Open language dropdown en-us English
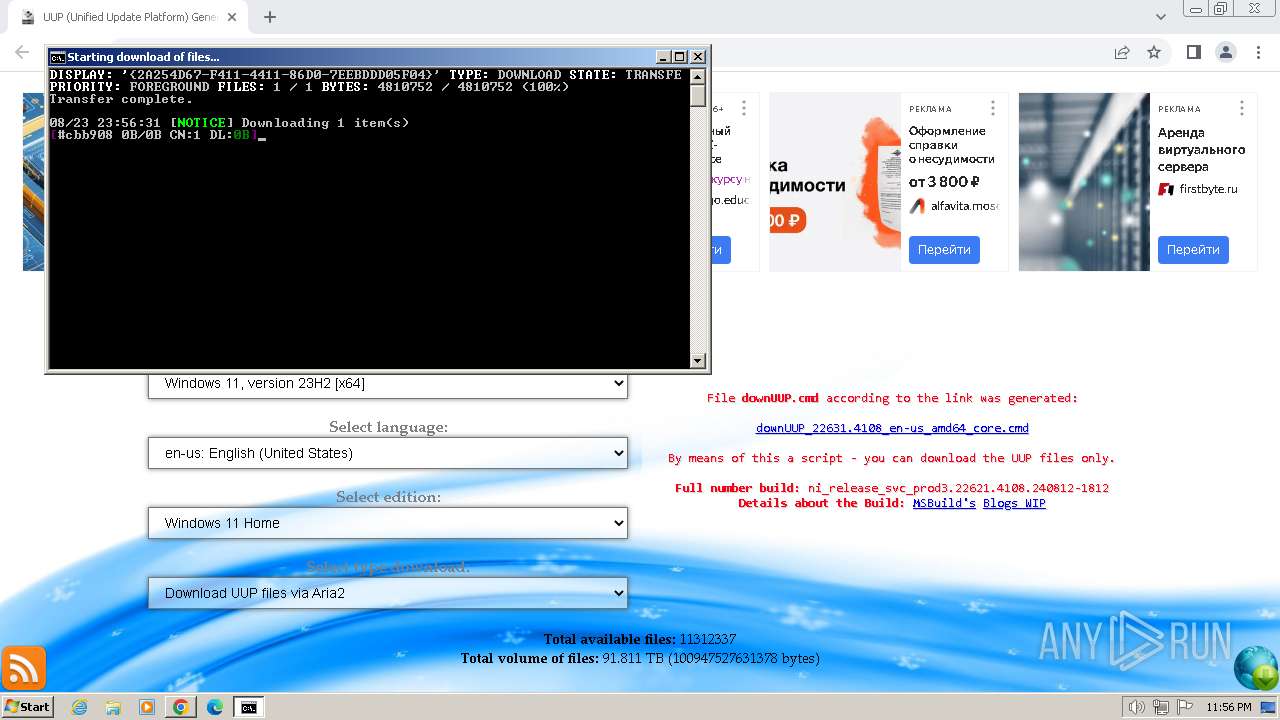This screenshot has height=720, width=1280. tap(388, 453)
